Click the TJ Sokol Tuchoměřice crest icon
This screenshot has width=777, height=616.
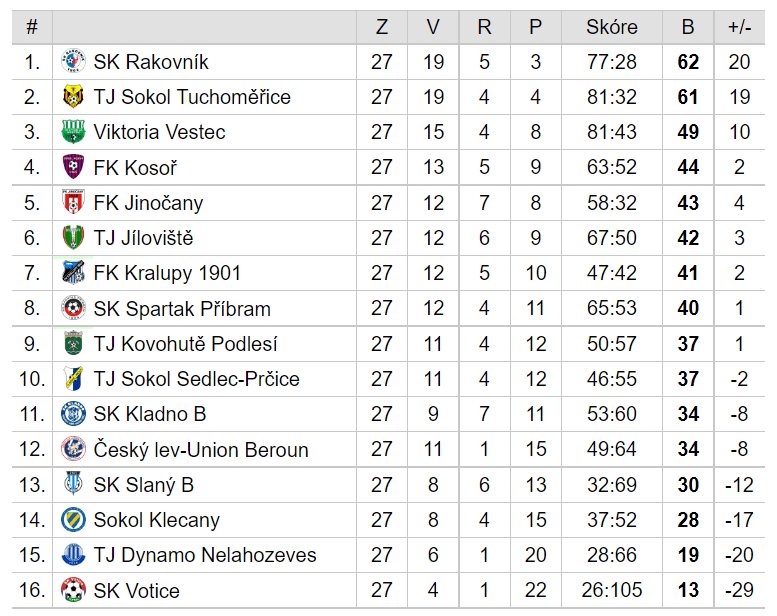click(x=73, y=97)
